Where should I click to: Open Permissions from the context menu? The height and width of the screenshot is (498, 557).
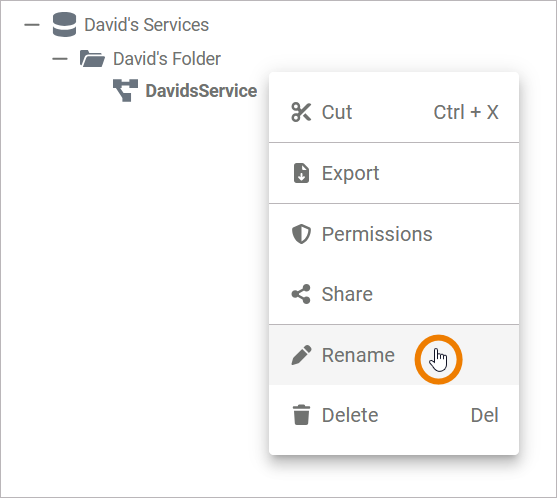394,234
